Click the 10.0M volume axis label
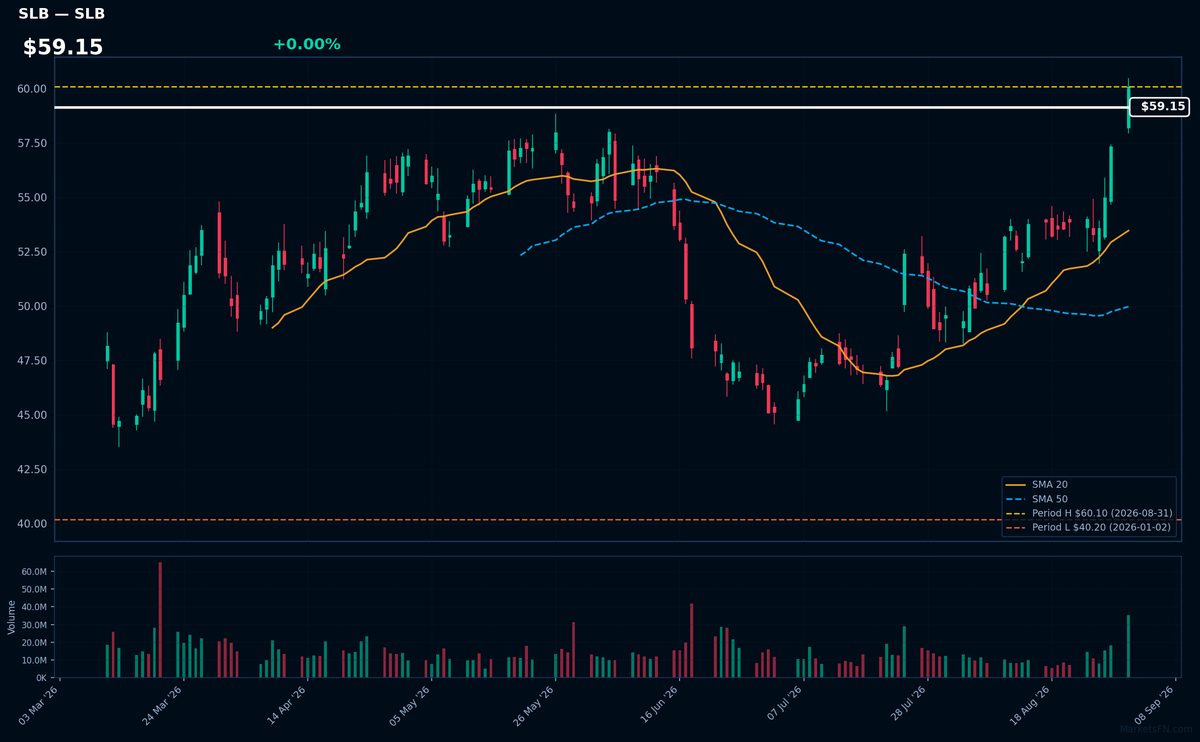The image size is (1200, 742). coord(34,660)
